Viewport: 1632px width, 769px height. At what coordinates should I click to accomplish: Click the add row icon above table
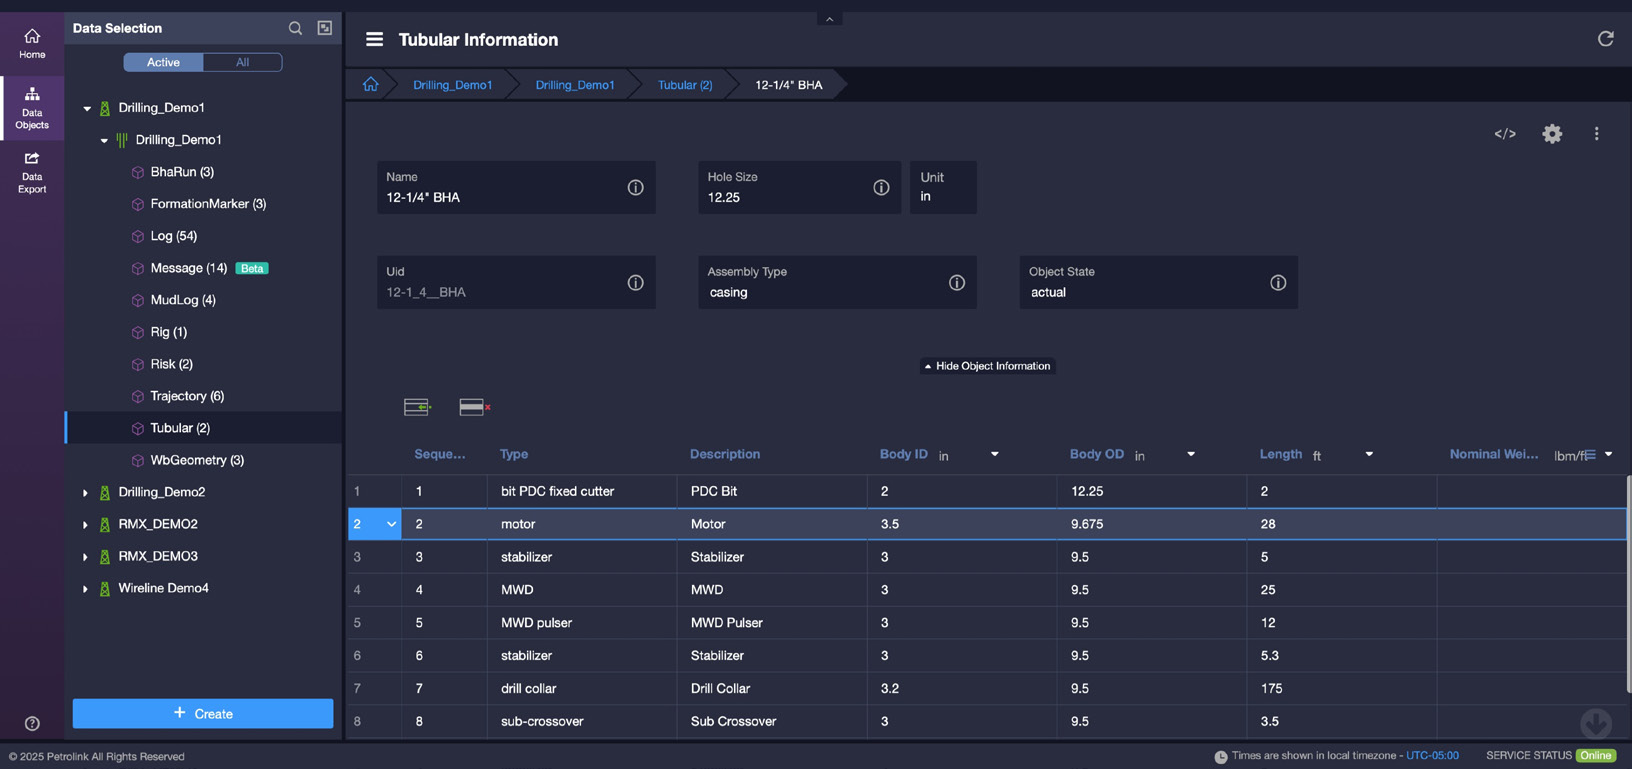click(416, 407)
